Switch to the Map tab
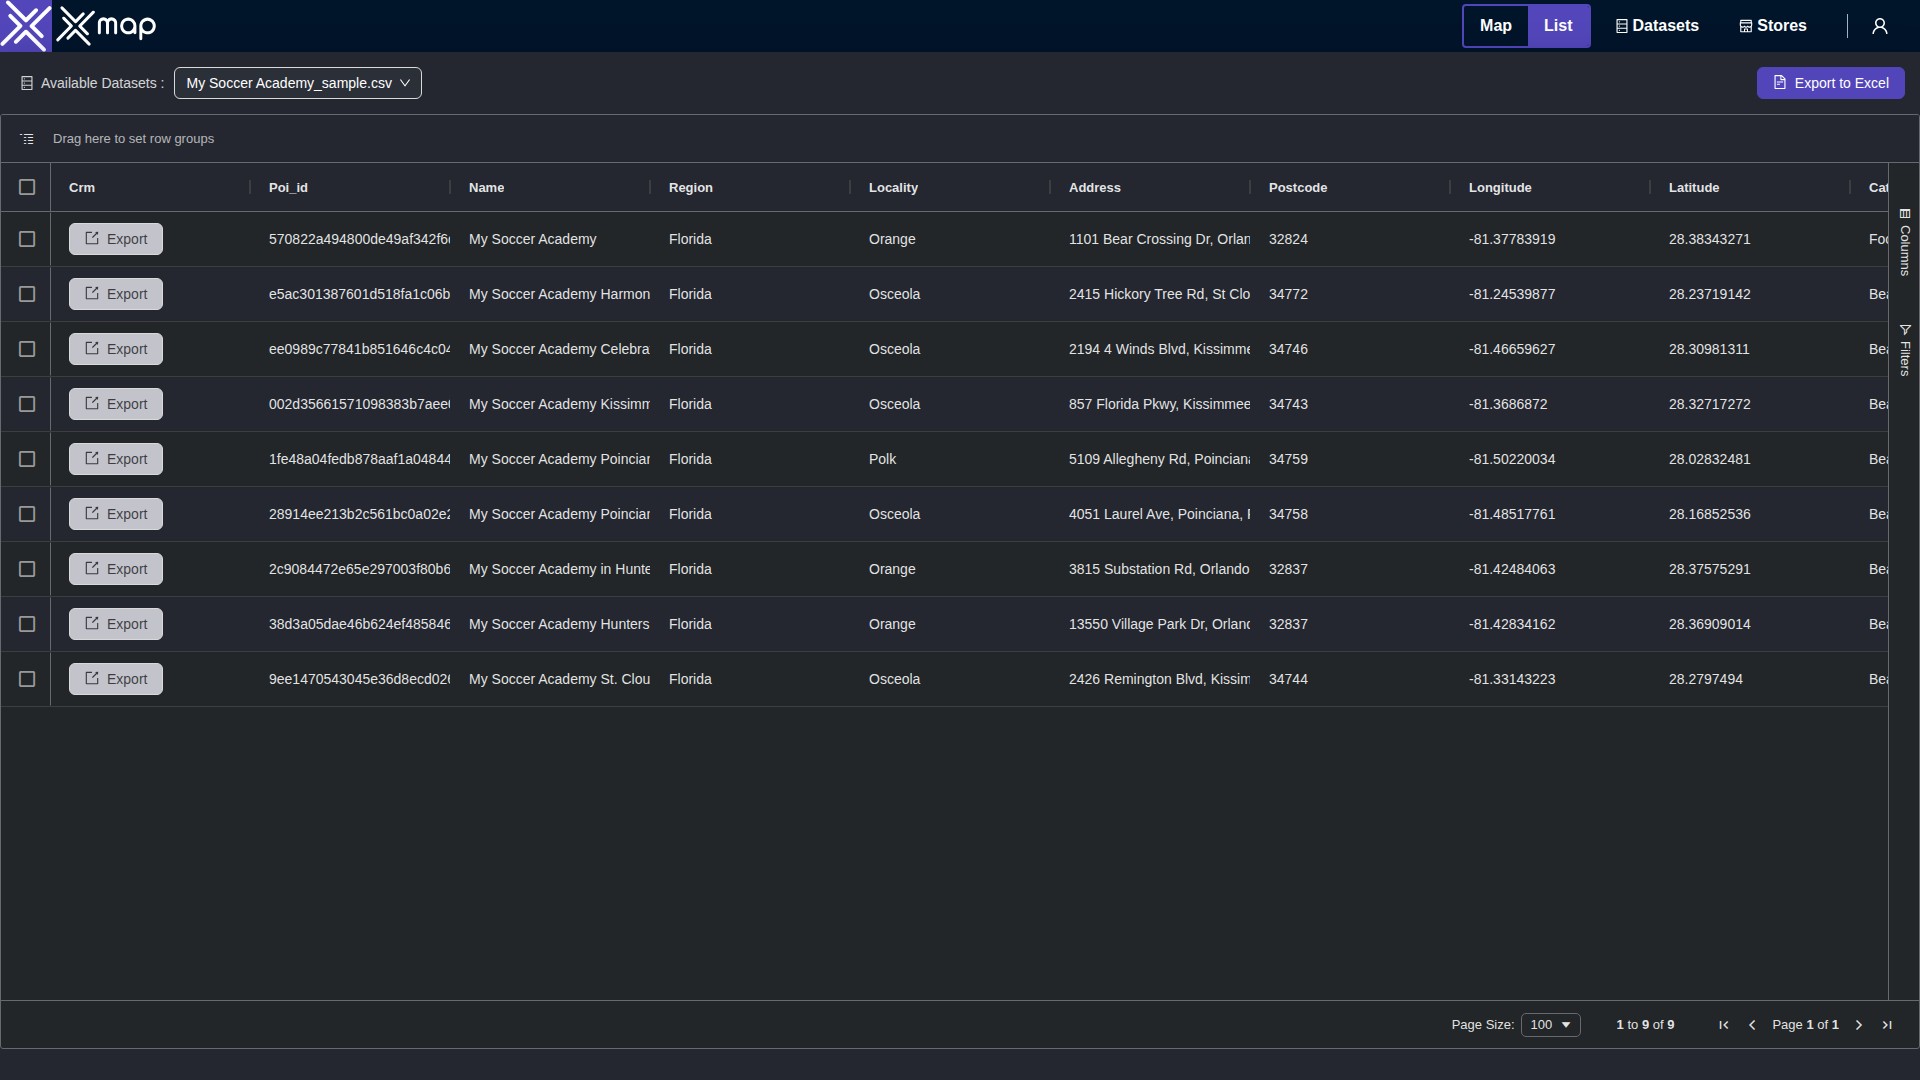This screenshot has height=1080, width=1920. pos(1495,26)
